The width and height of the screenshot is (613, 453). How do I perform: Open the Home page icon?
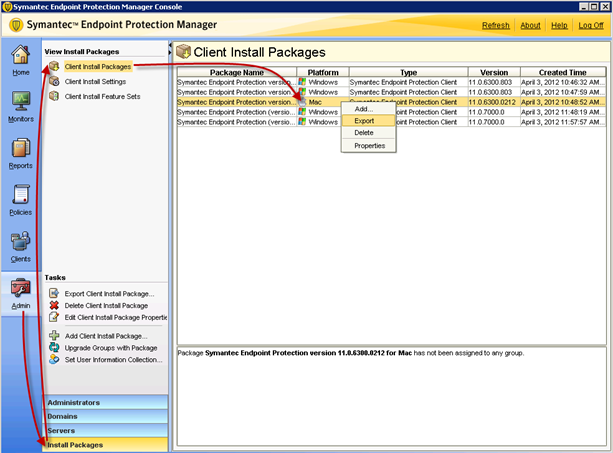pos(21,54)
